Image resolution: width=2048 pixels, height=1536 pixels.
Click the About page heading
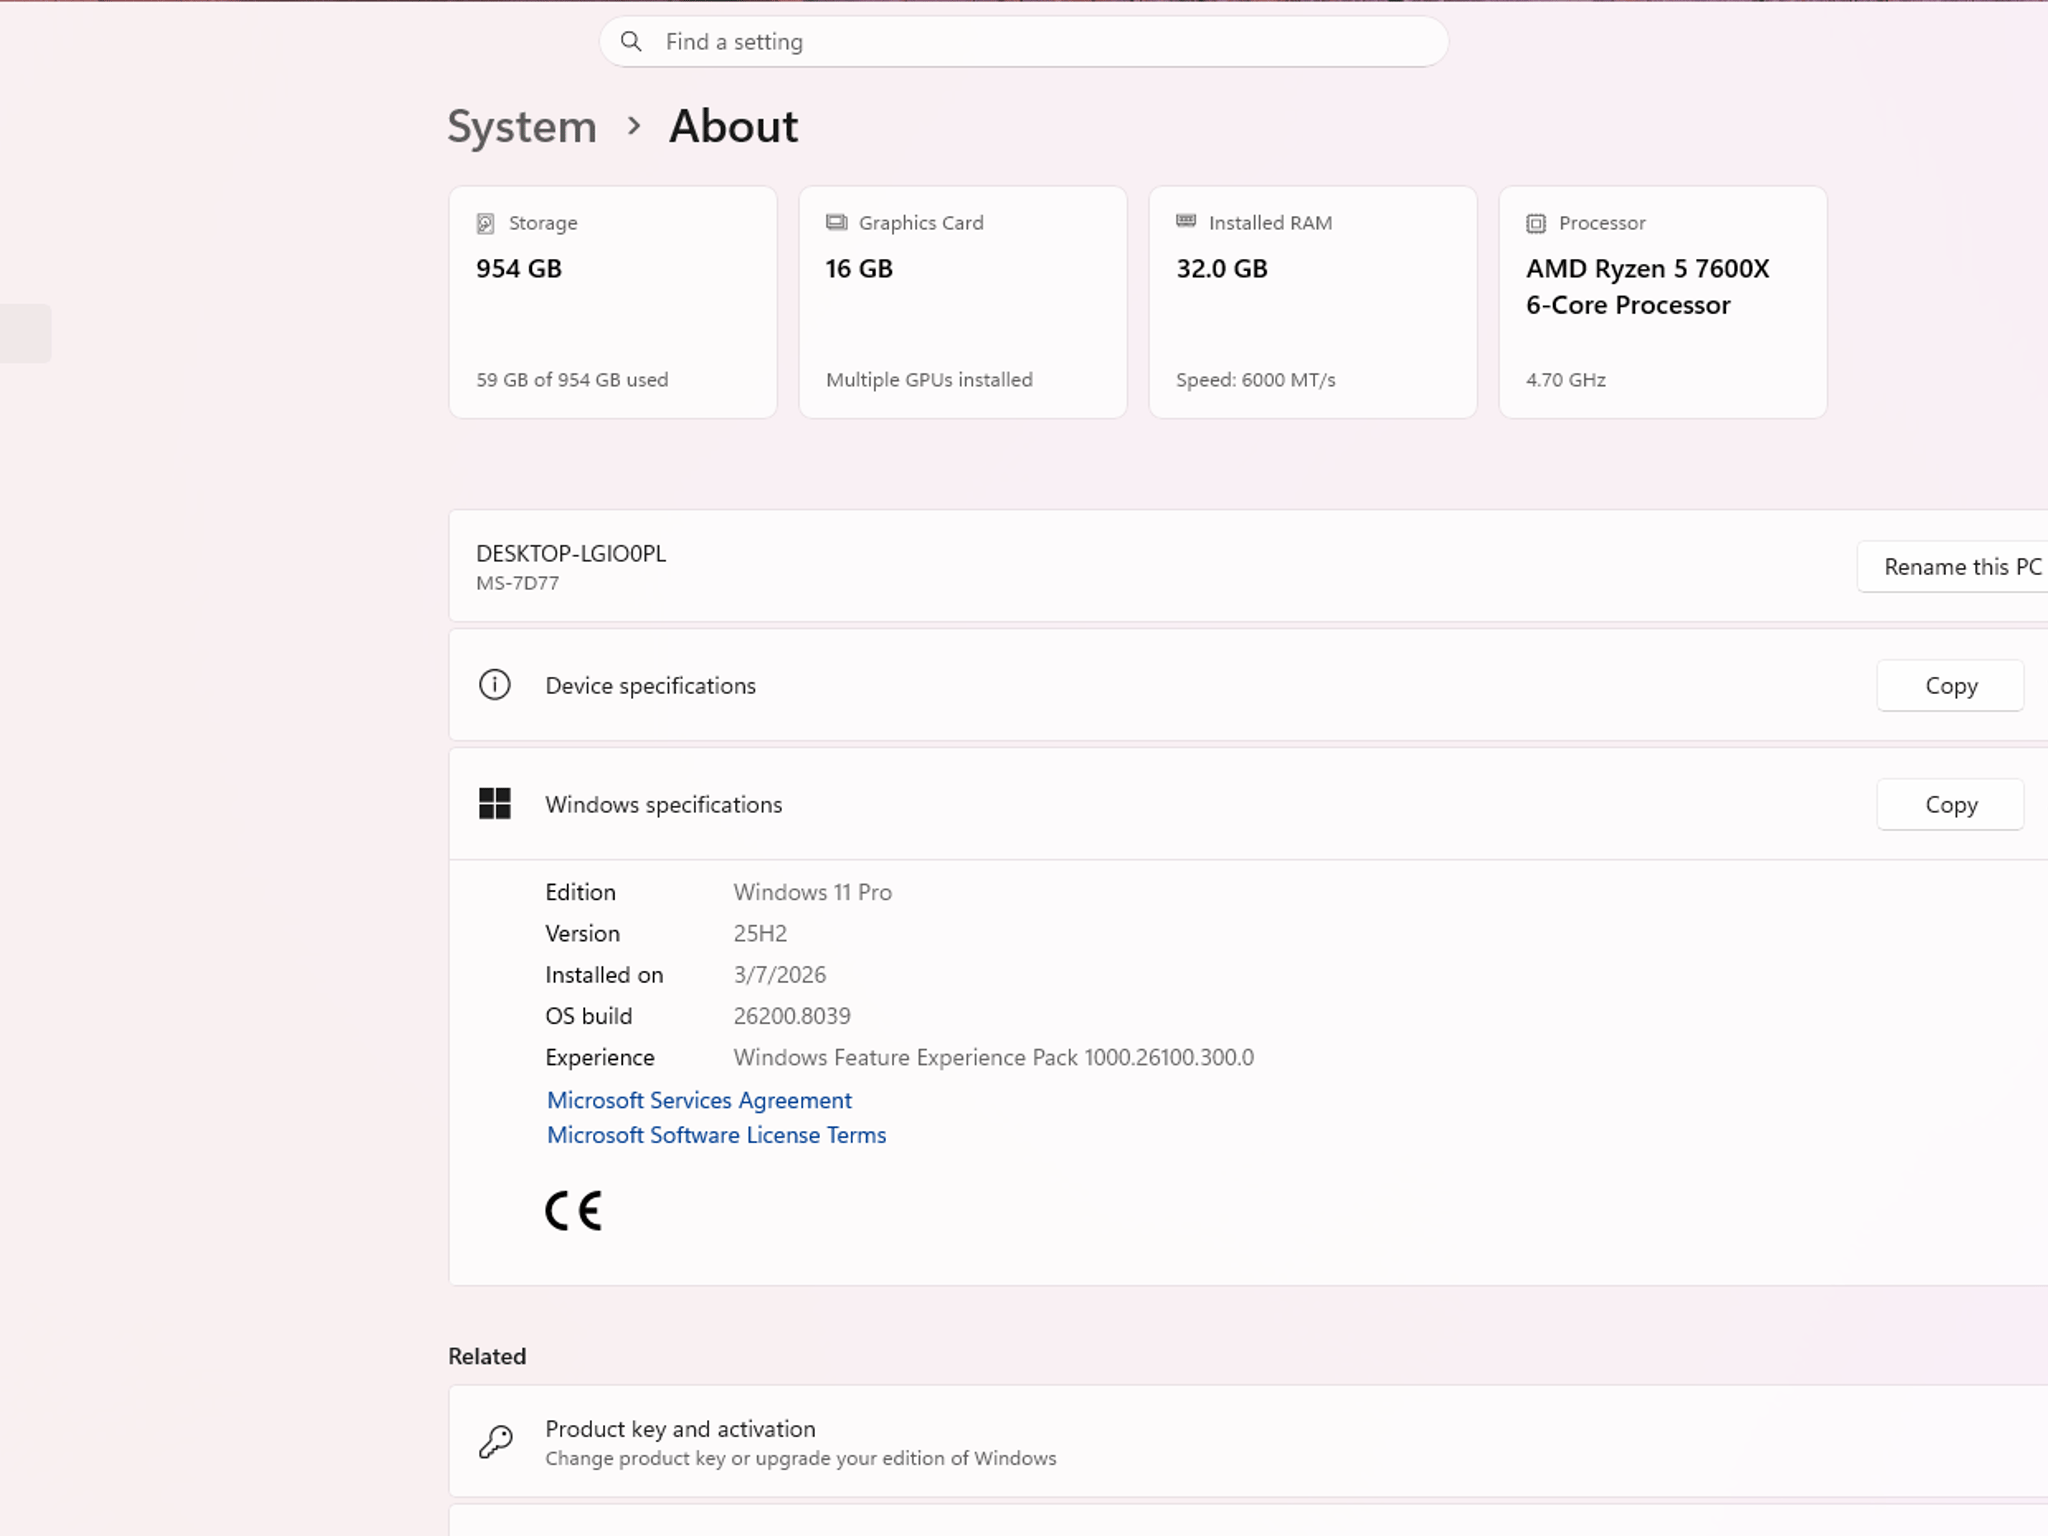734,127
